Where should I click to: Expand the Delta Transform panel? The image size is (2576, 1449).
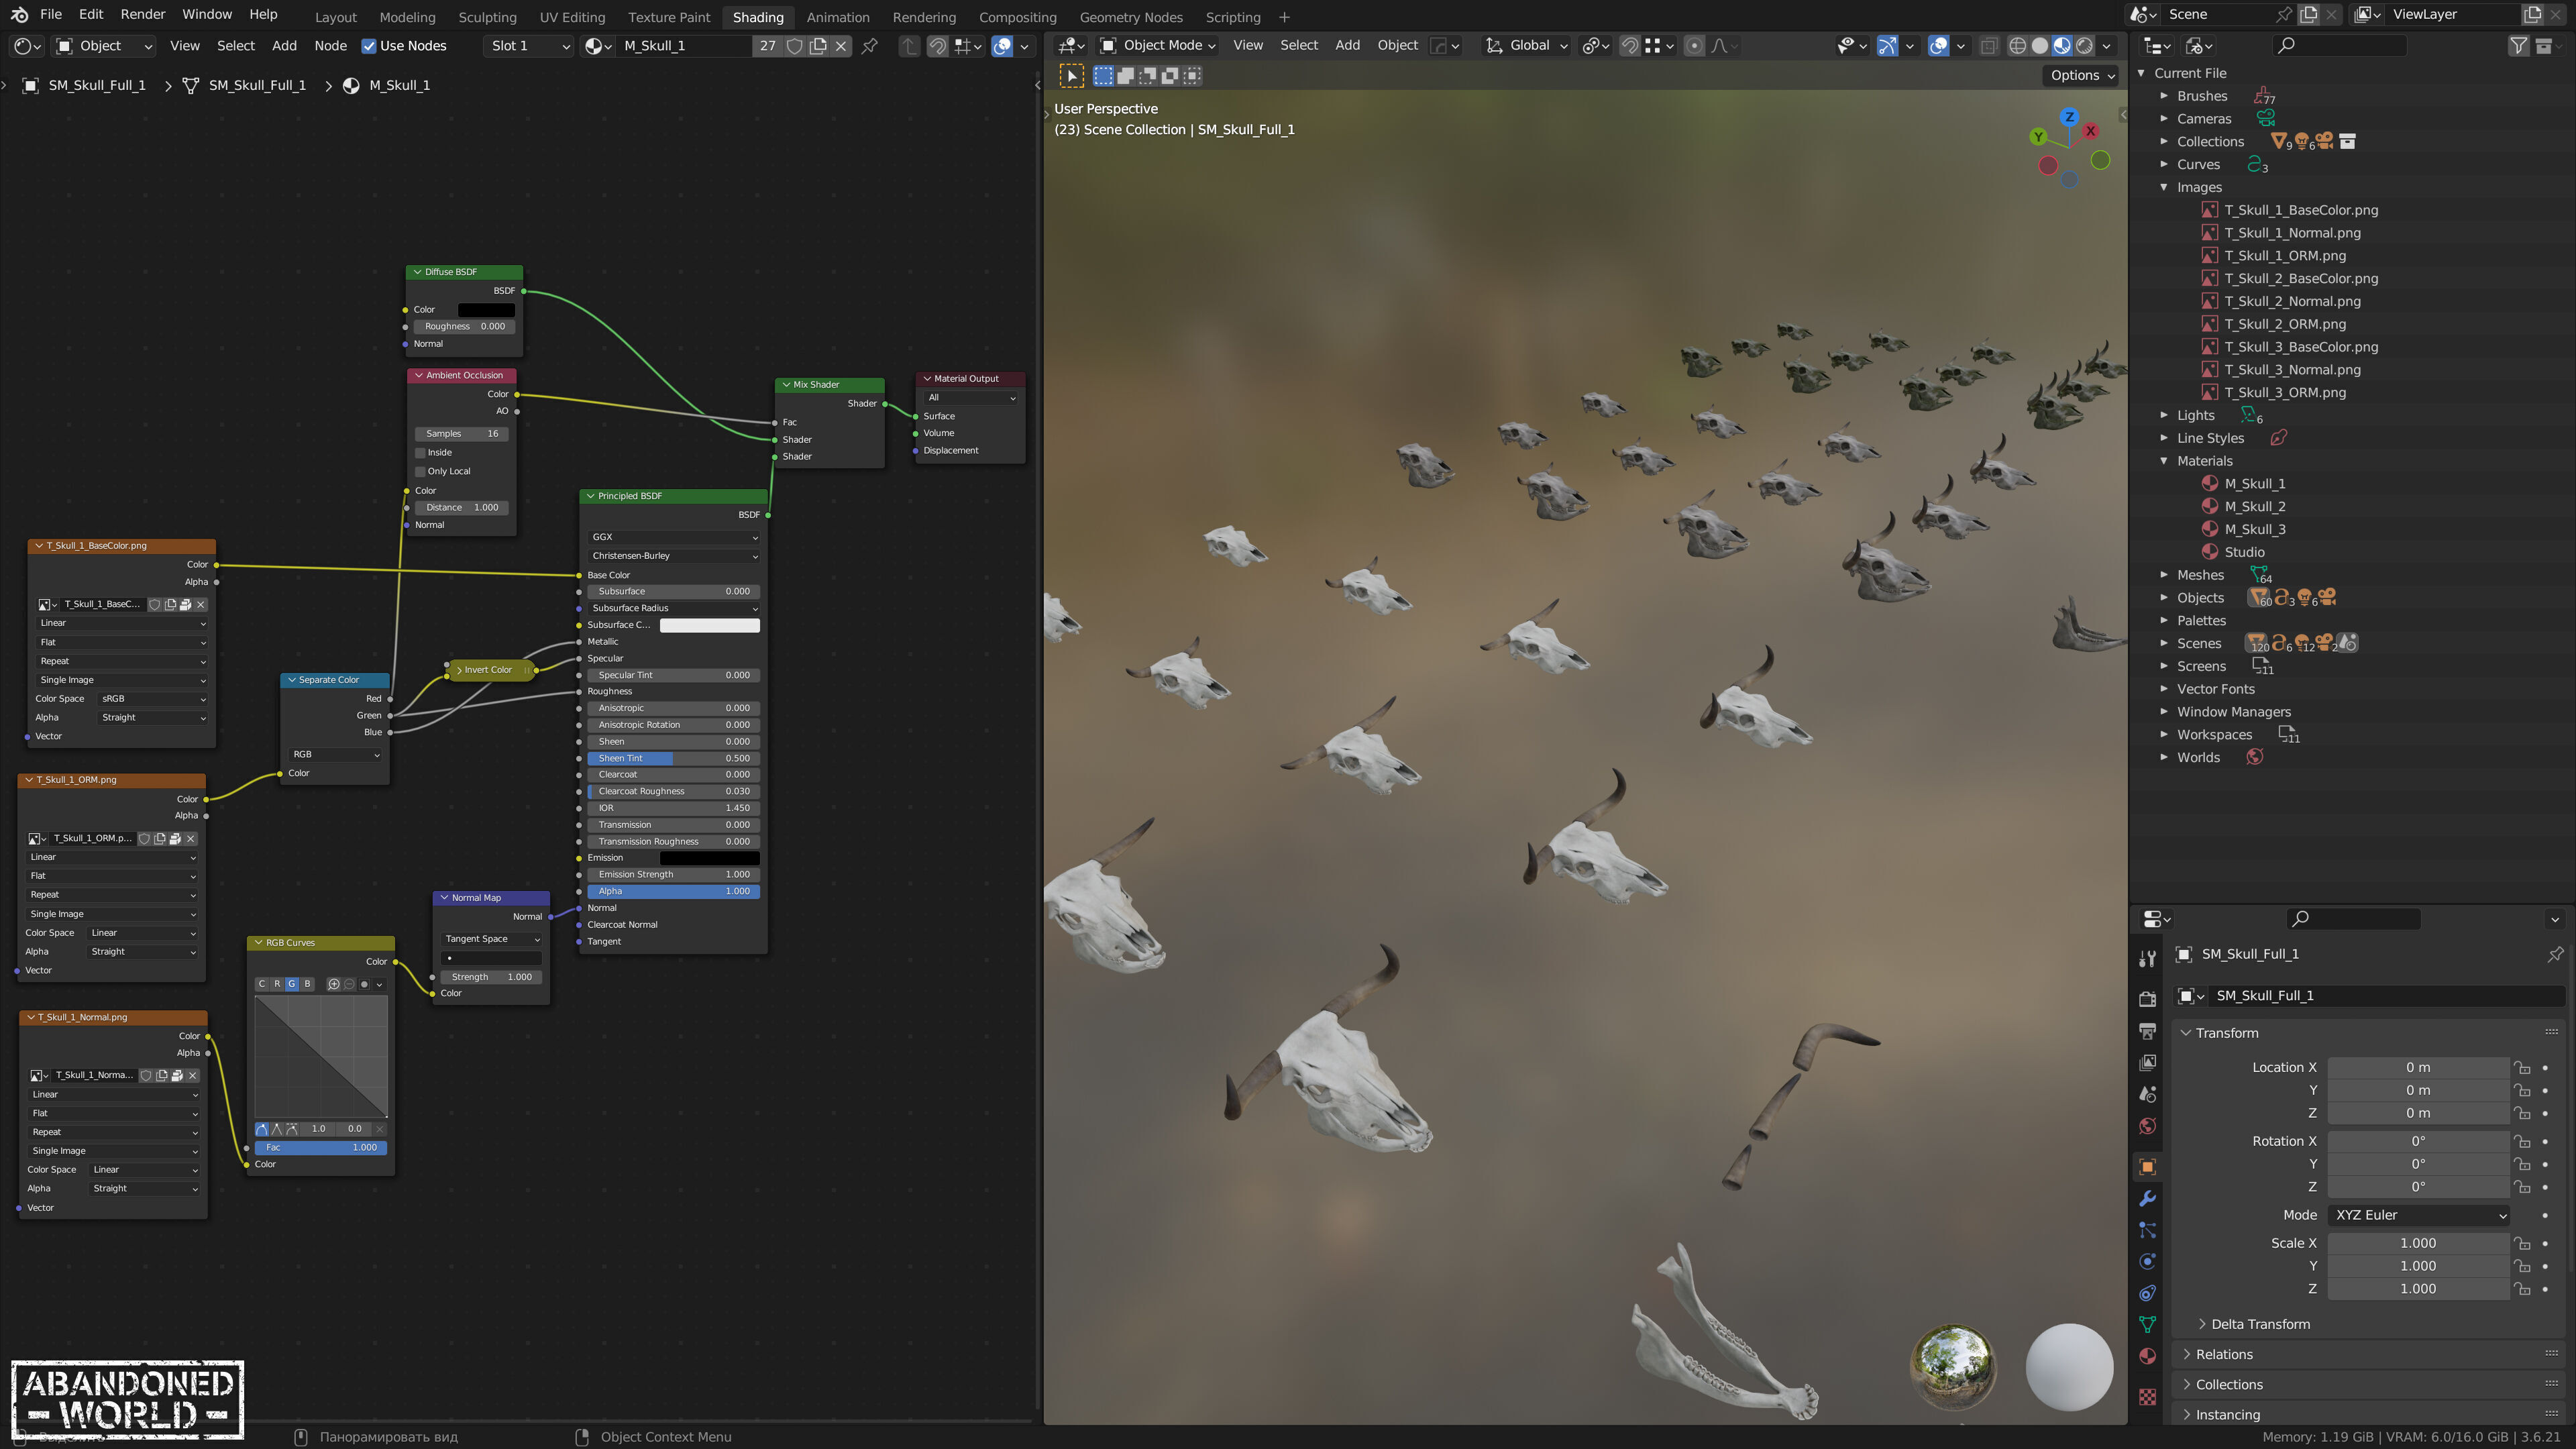pyautogui.click(x=2259, y=1324)
